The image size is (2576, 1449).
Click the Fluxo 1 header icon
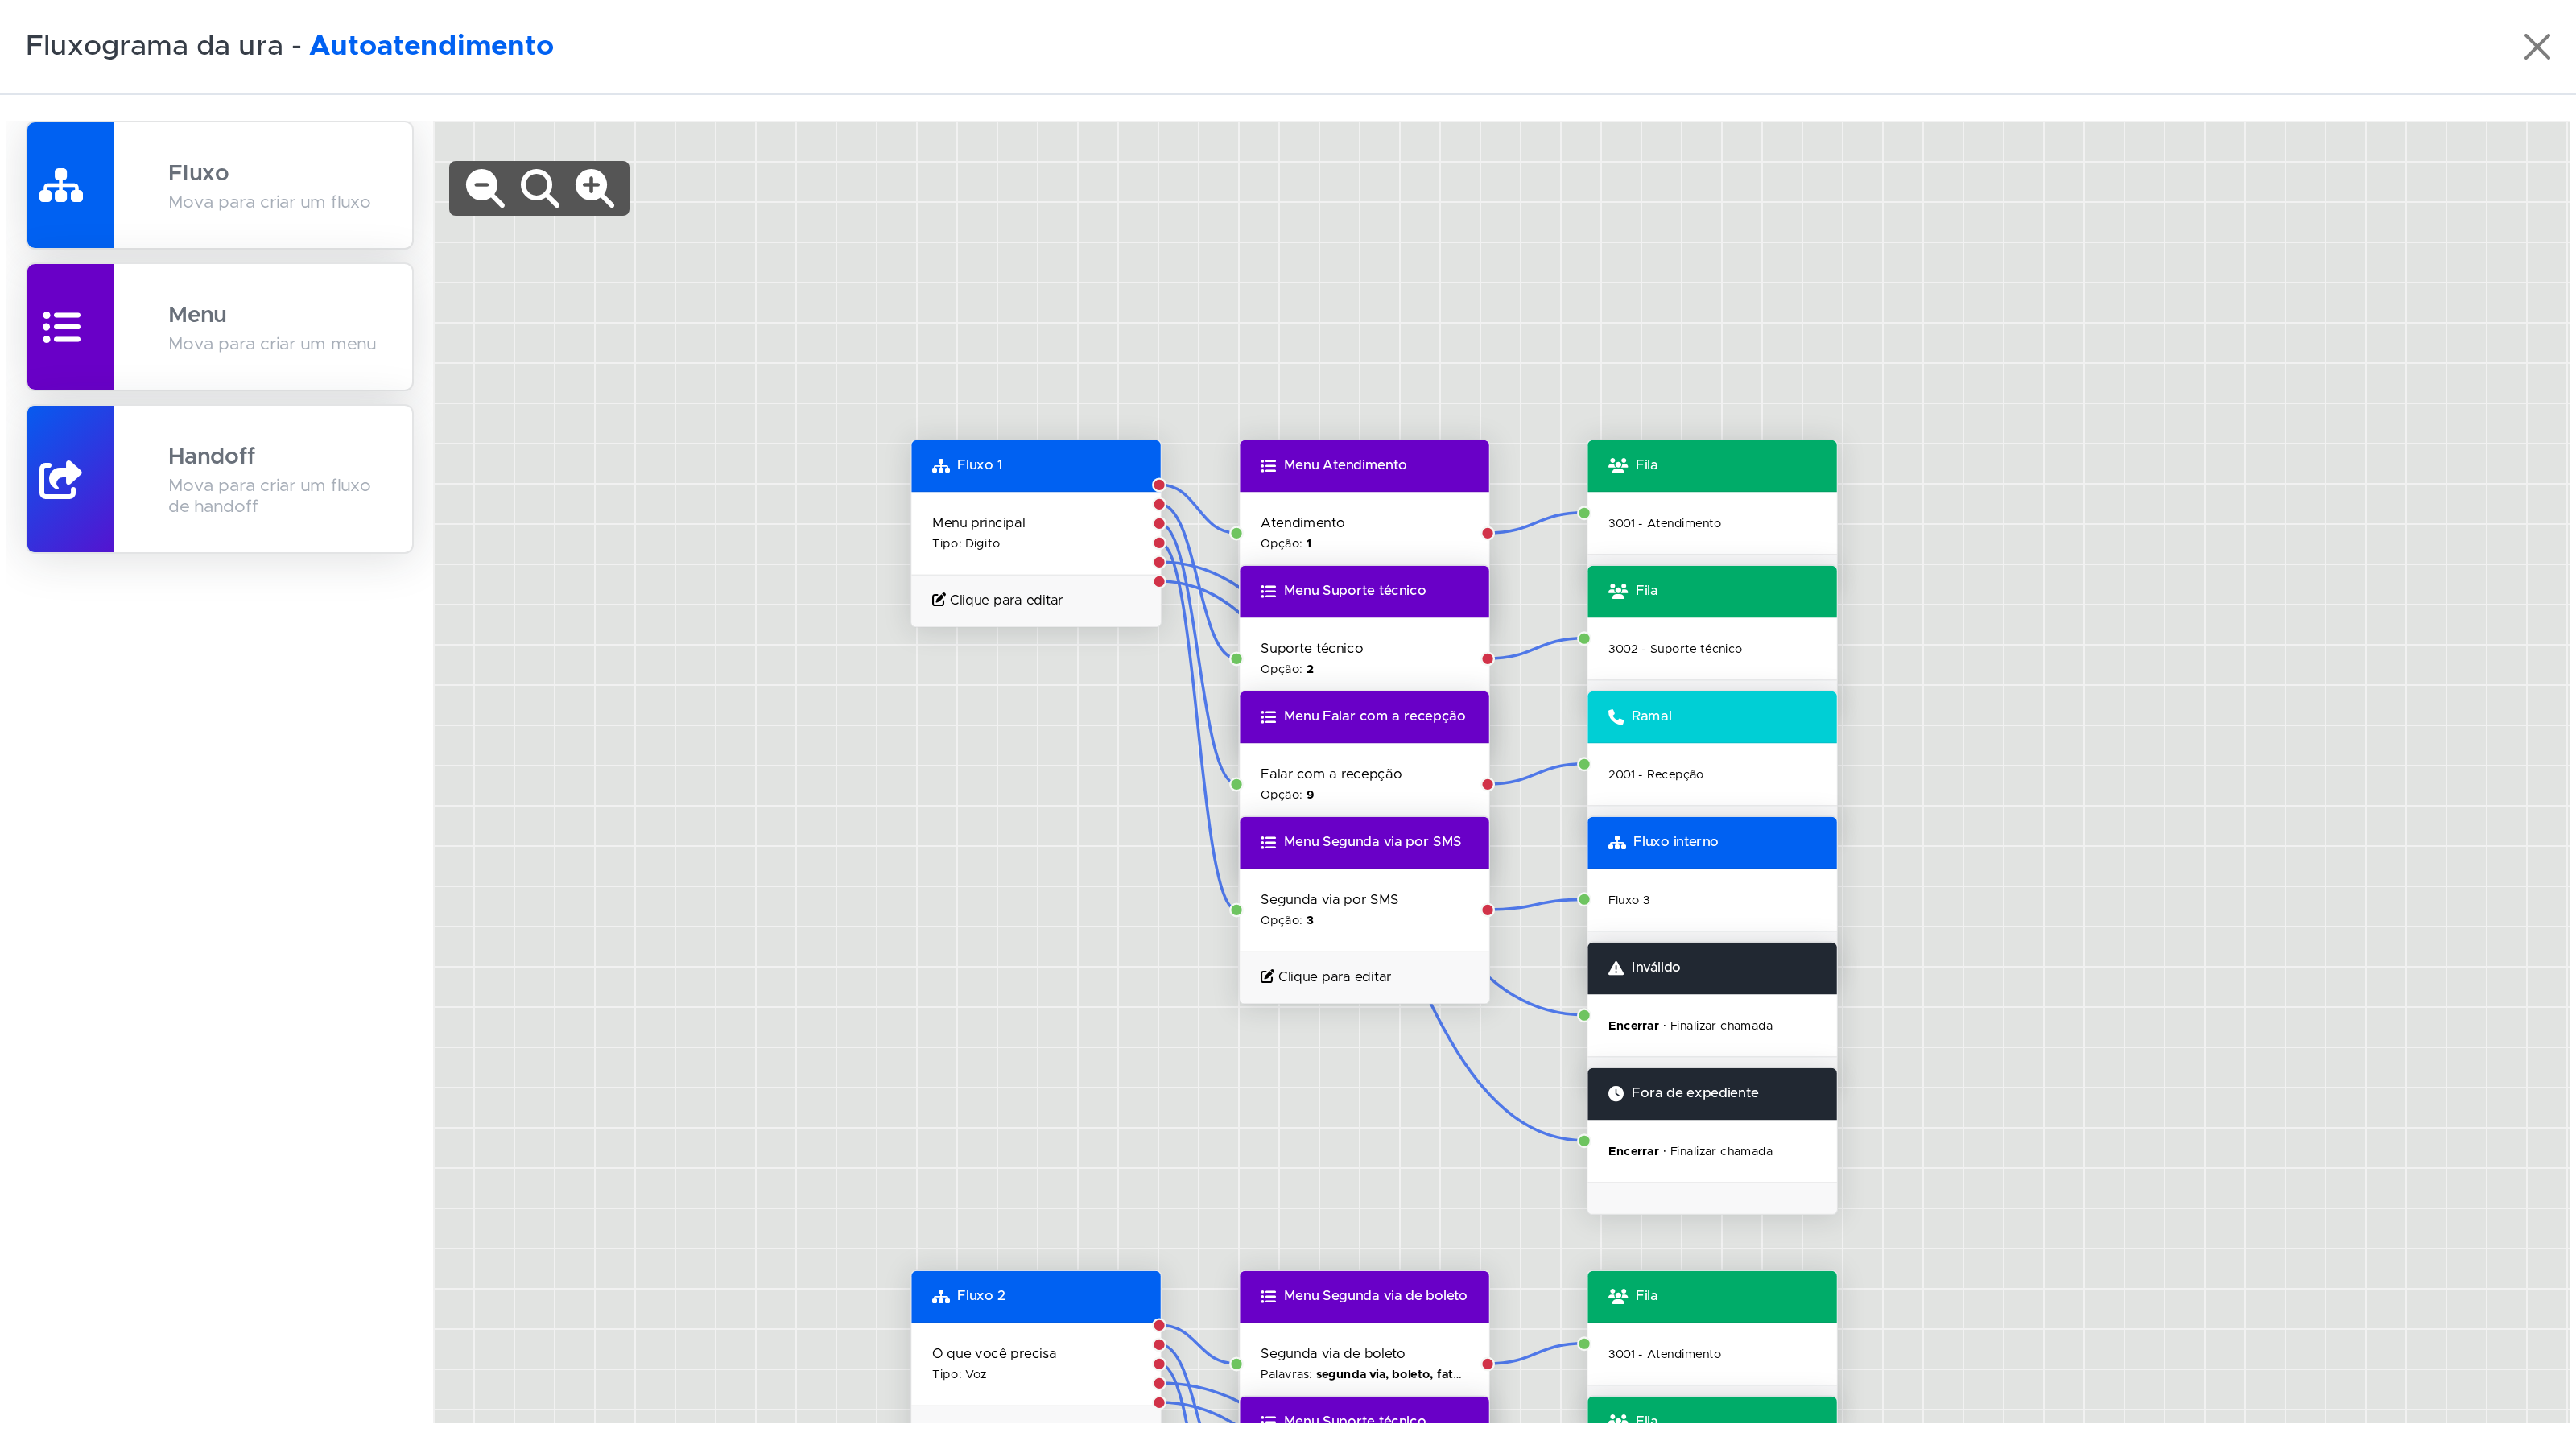941,465
